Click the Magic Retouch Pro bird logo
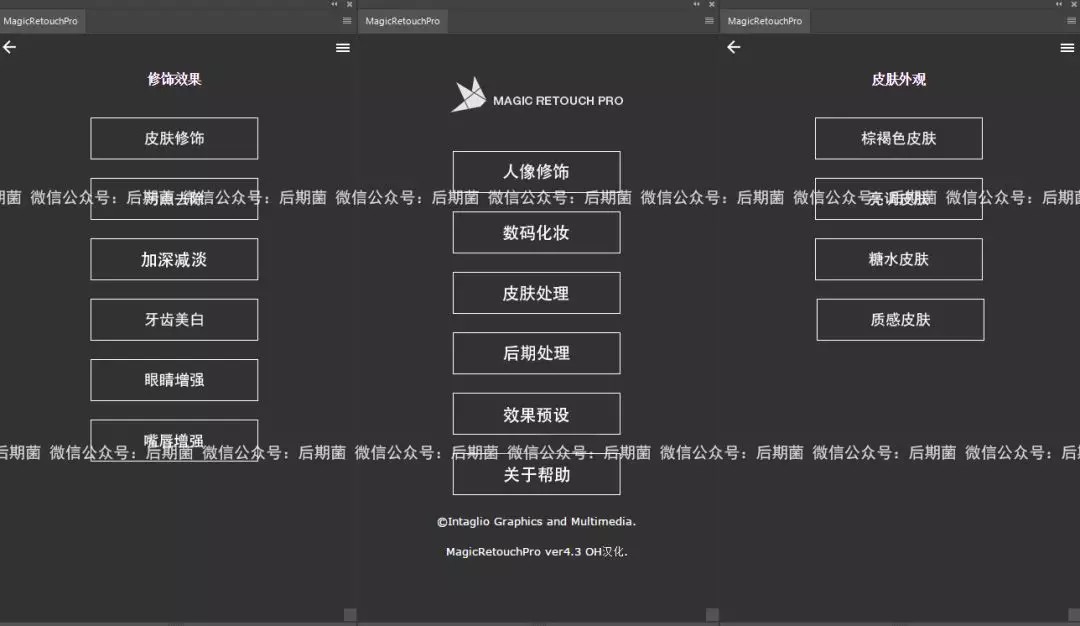 [x=469, y=94]
